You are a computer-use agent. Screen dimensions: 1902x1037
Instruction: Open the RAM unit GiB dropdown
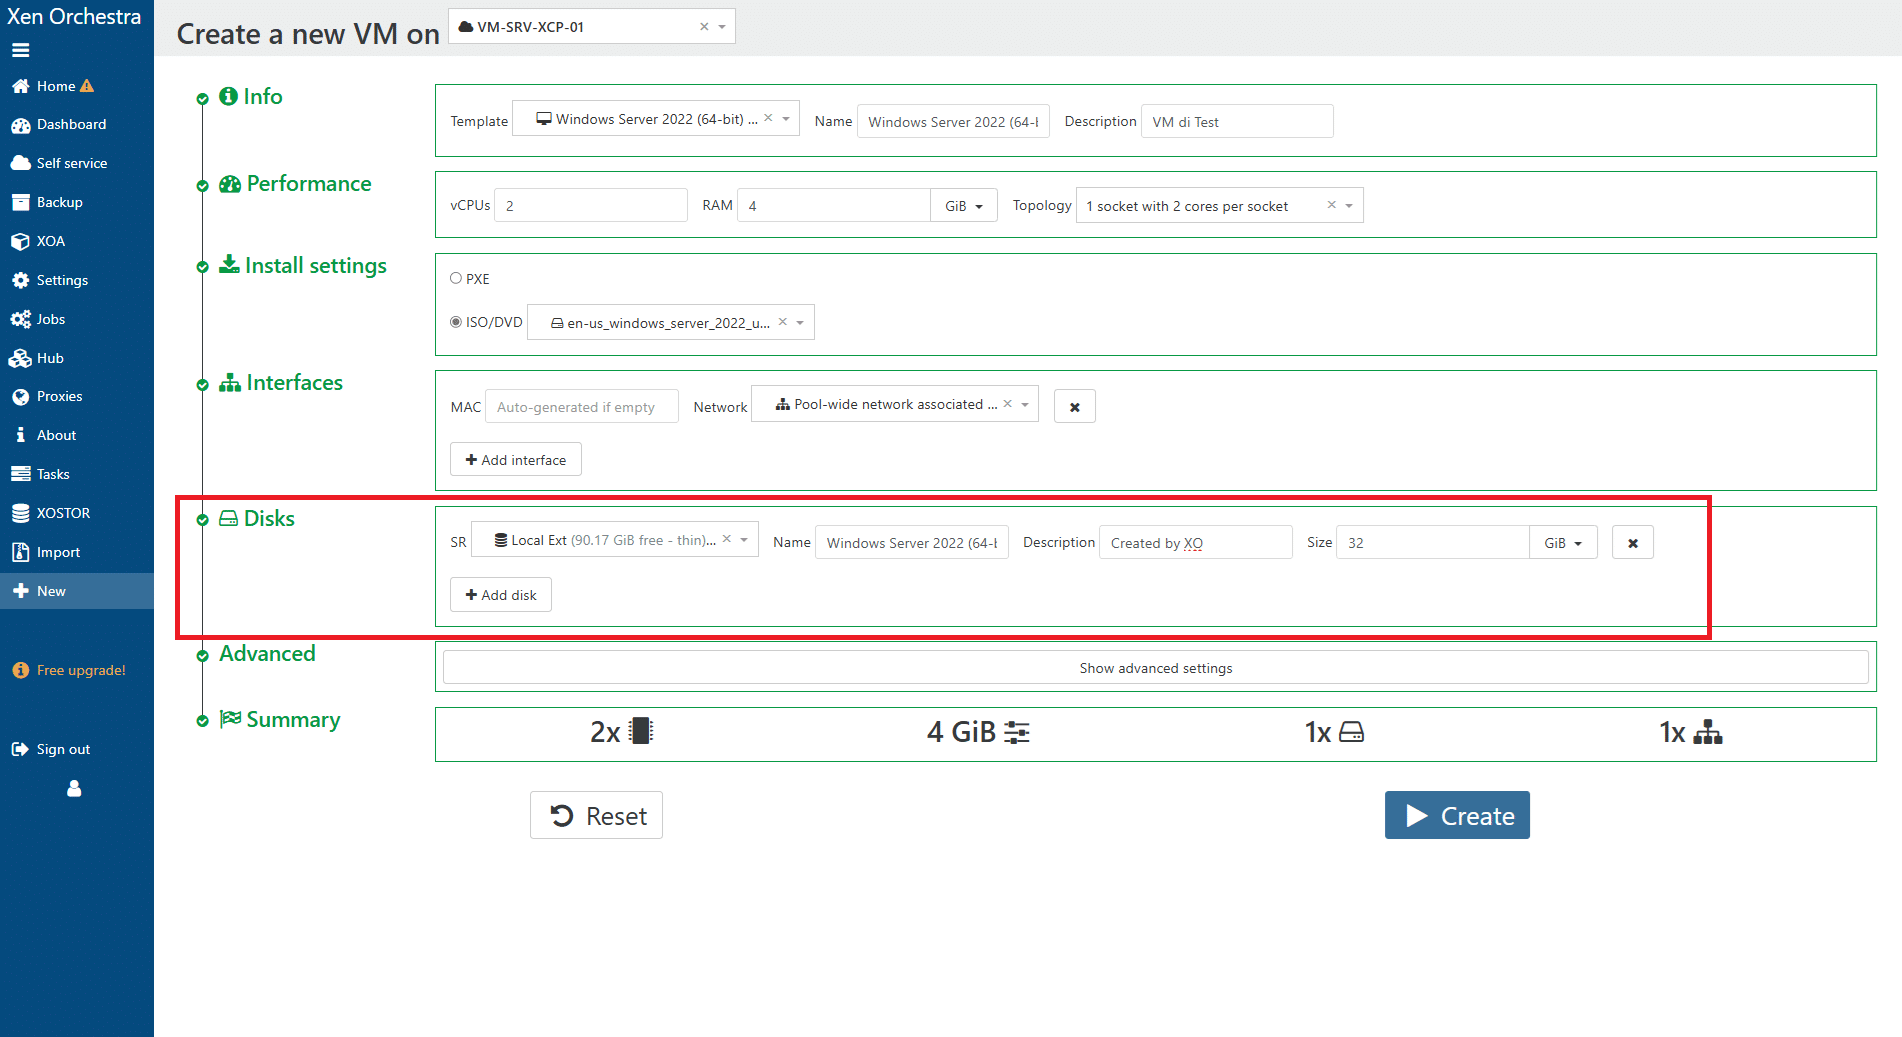pyautogui.click(x=964, y=206)
